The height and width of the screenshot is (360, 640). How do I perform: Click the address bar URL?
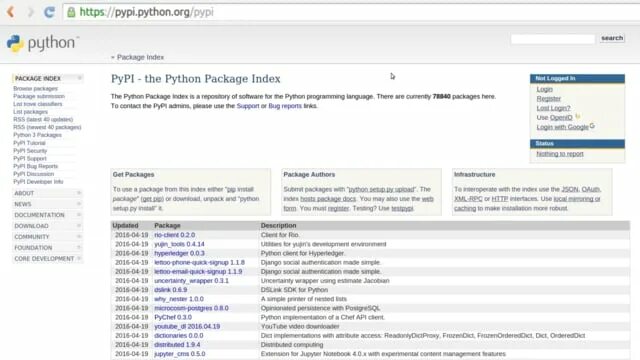(x=147, y=12)
